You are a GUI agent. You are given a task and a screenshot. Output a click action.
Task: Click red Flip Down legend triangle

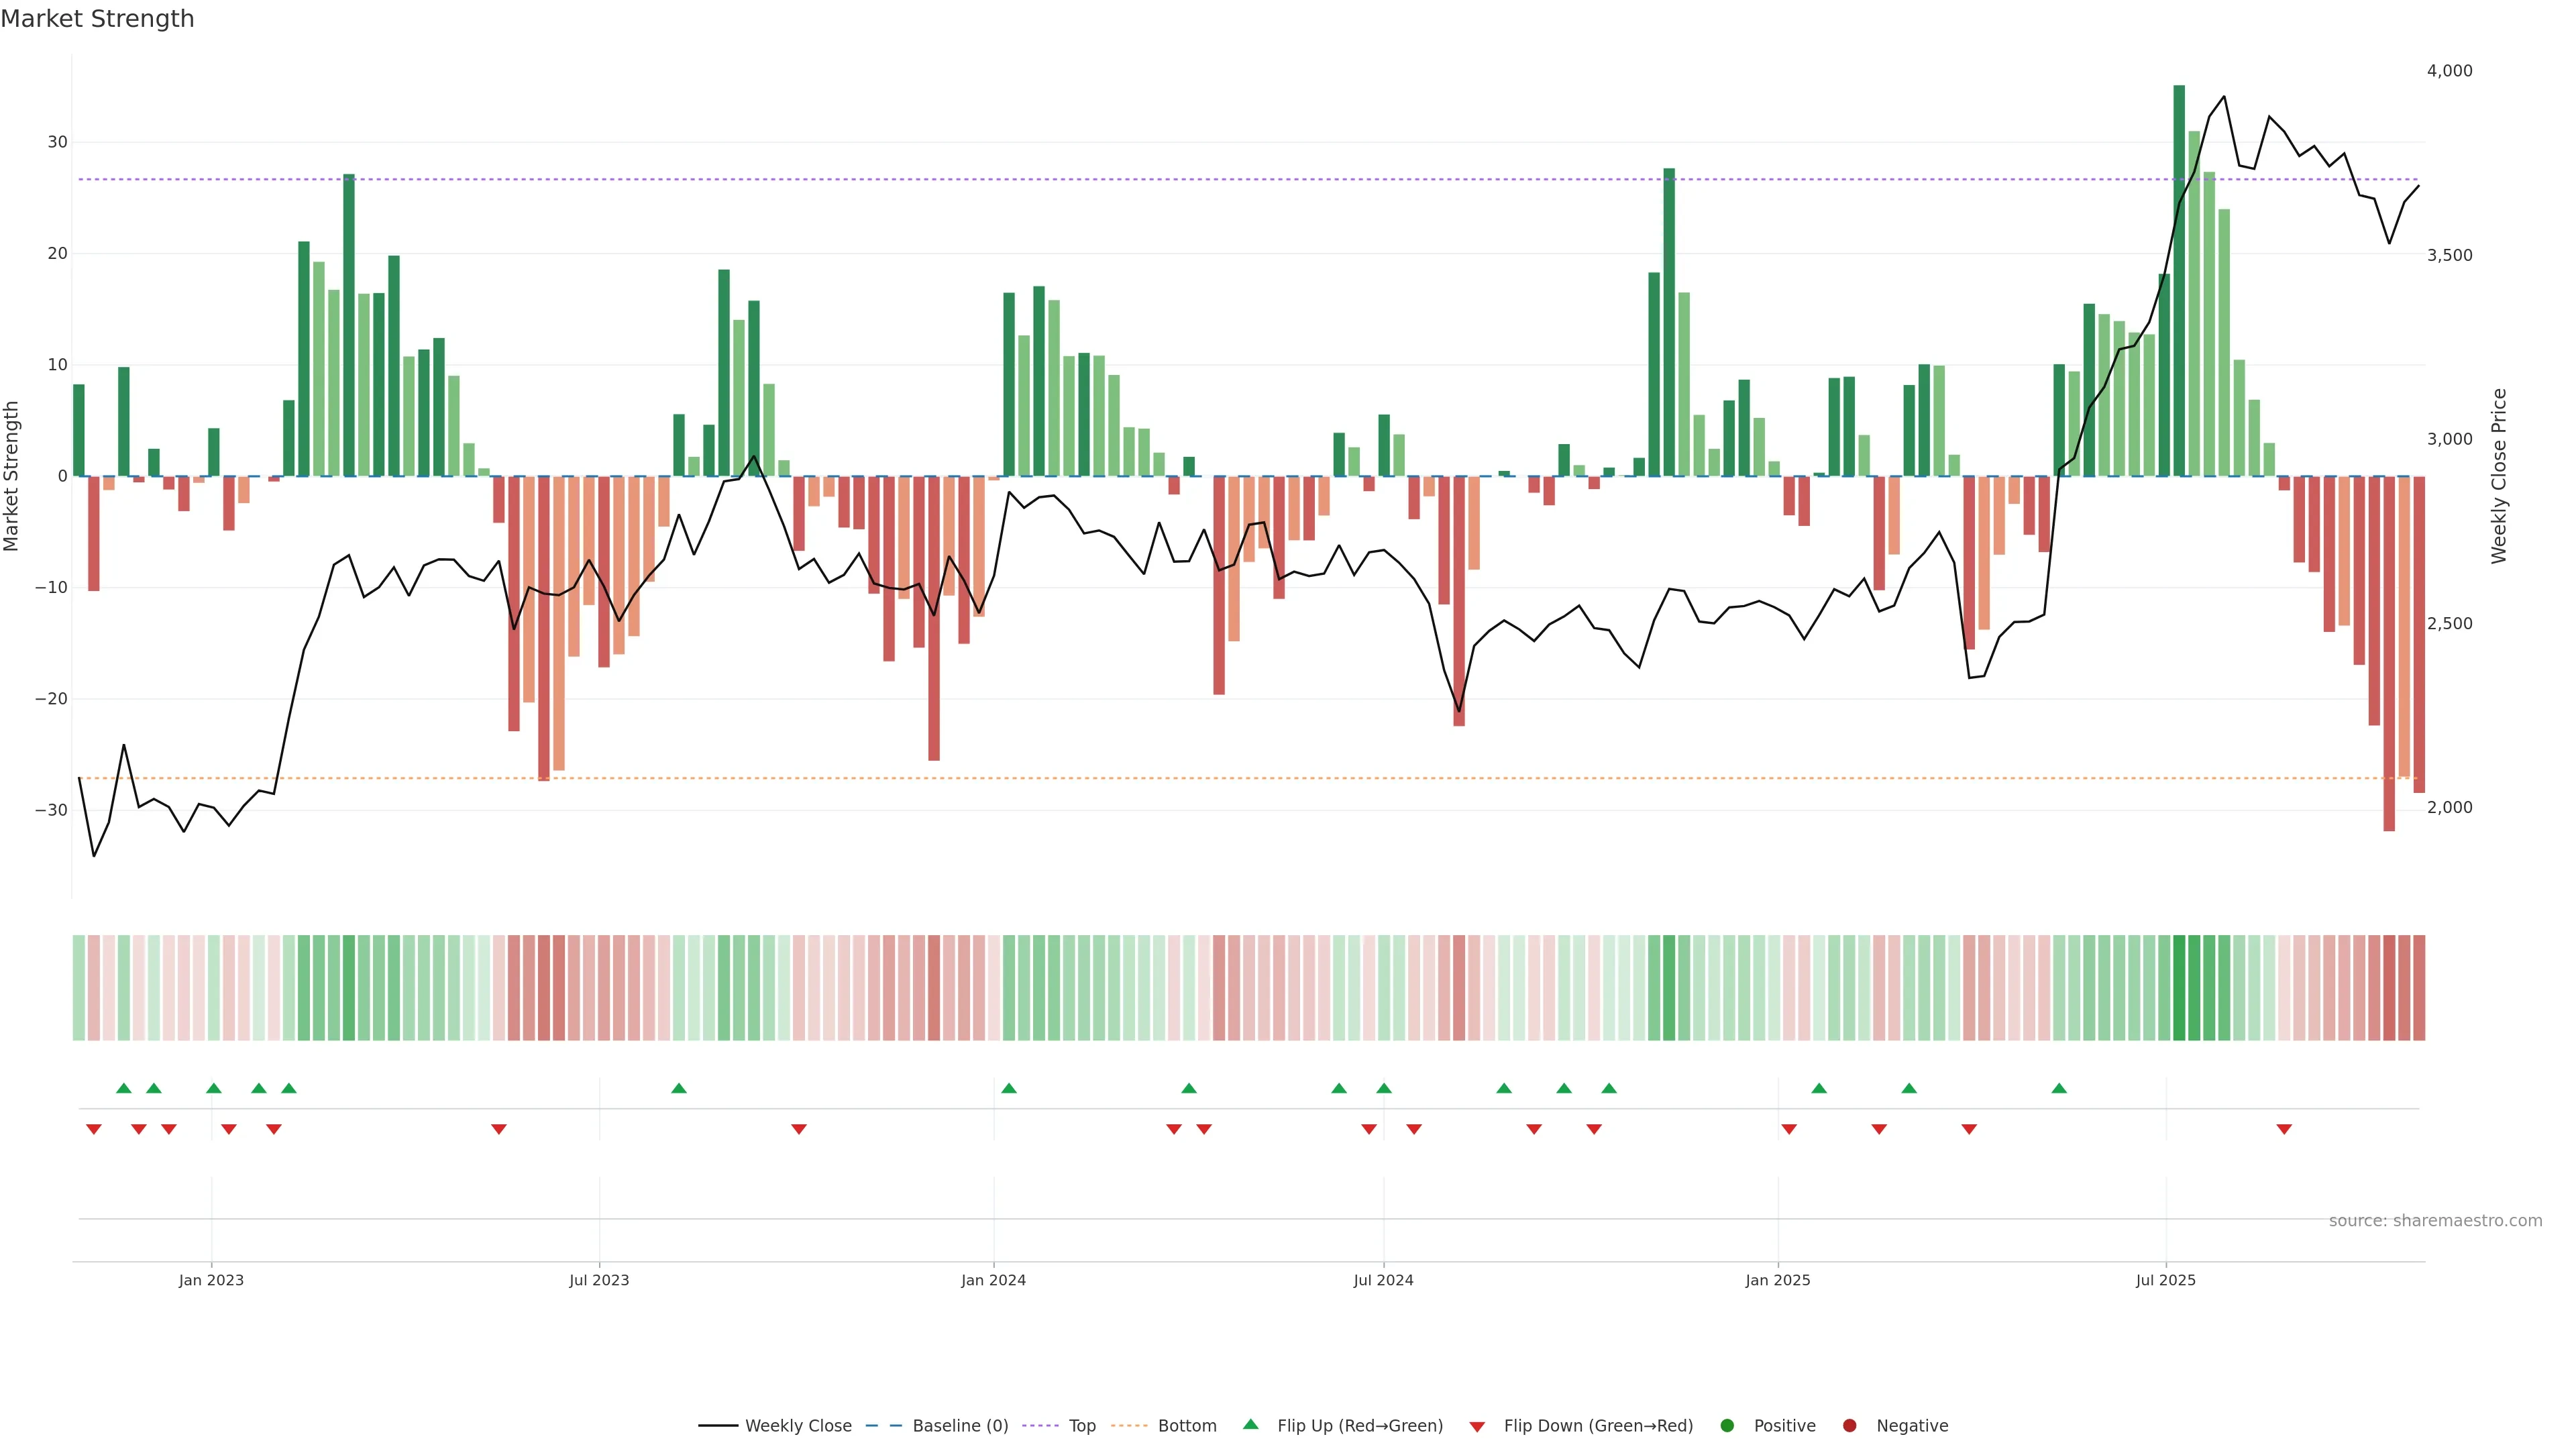1477,1427
